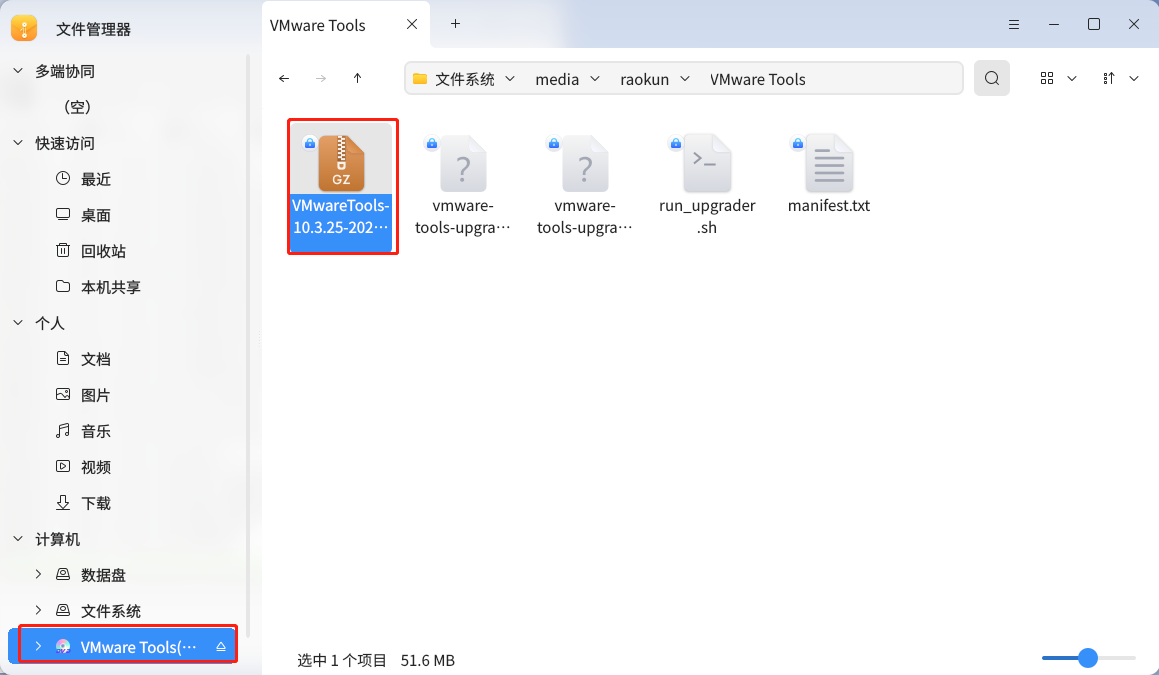This screenshot has width=1159, height=675.
Task: Select the second vmware-tools-upgra file
Action: click(x=585, y=186)
